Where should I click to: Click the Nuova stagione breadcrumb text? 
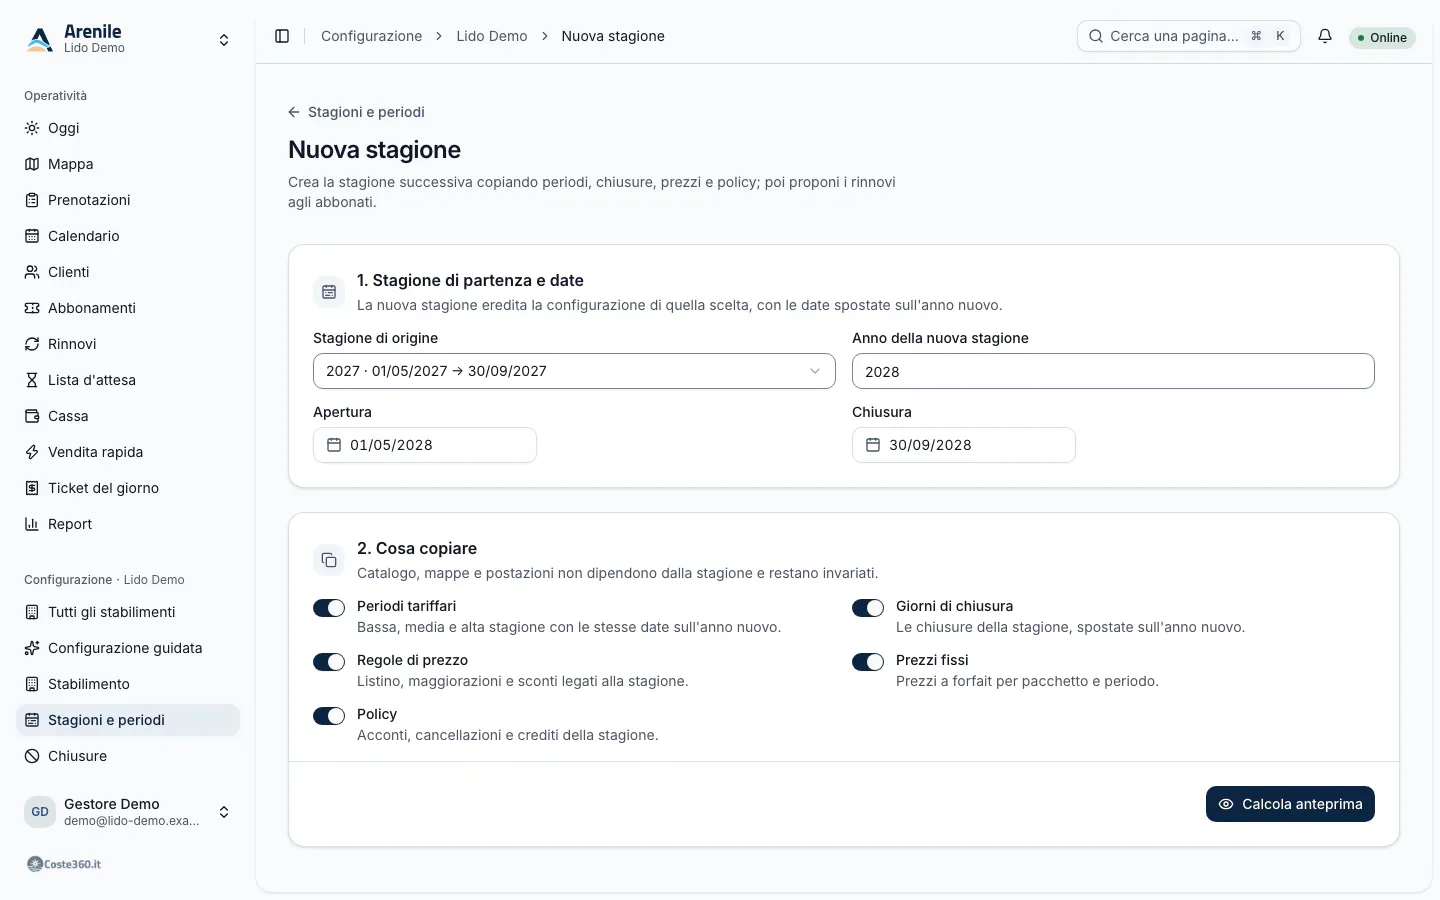pyautogui.click(x=613, y=36)
